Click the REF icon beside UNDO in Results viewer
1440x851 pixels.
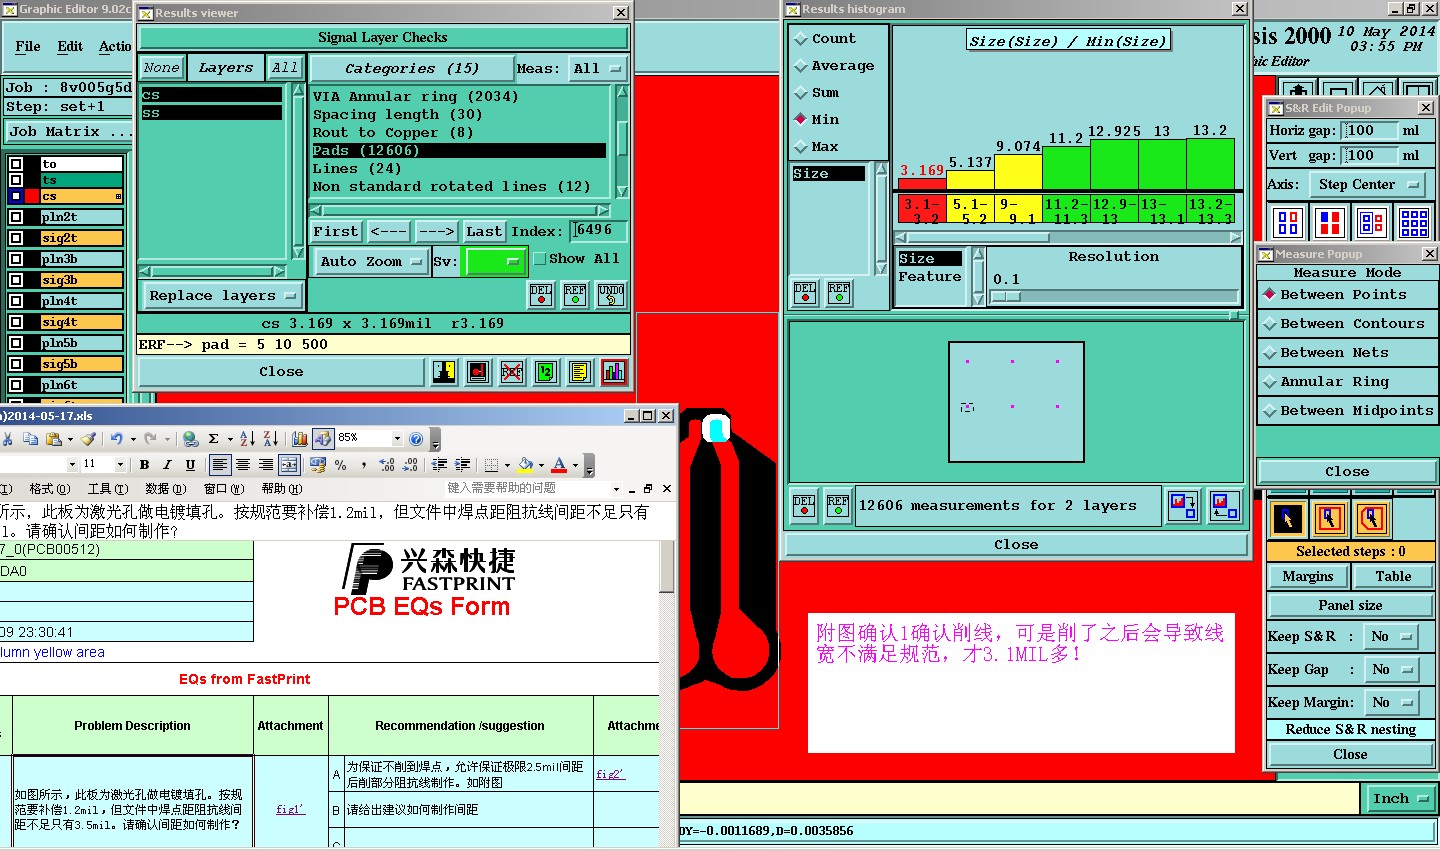[x=575, y=295]
